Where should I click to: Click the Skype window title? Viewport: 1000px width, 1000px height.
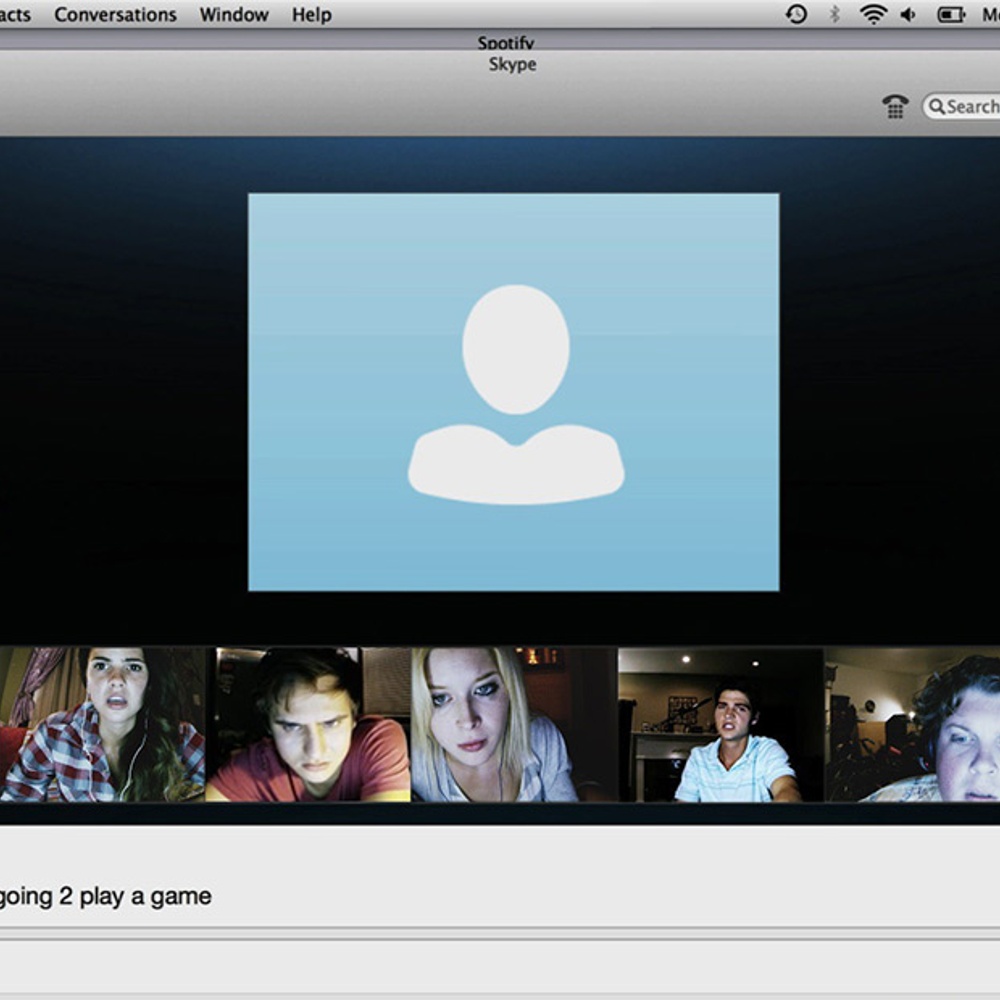[513, 64]
